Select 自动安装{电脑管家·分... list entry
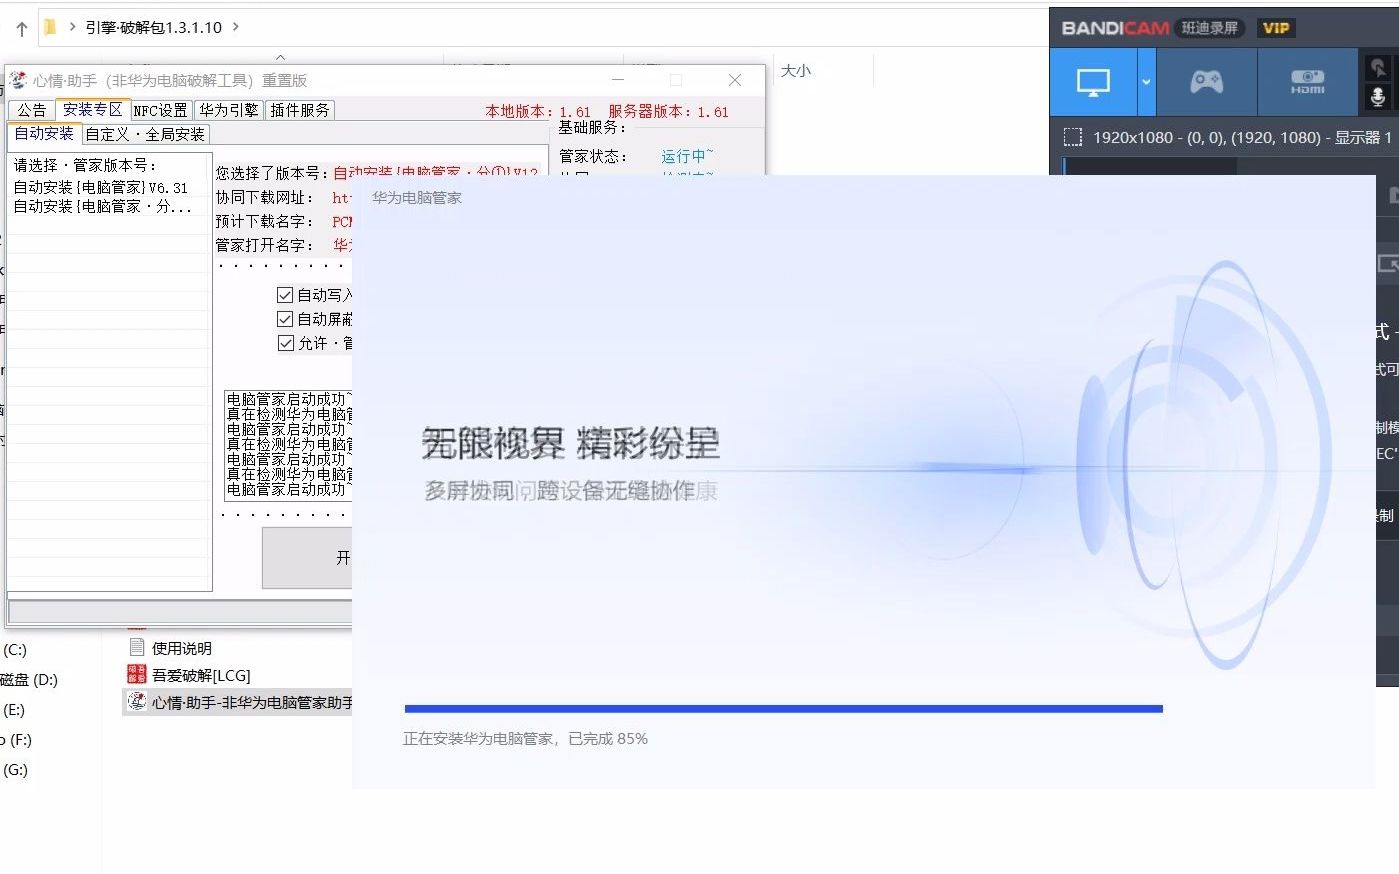The height and width of the screenshot is (874, 1399). click(x=103, y=206)
